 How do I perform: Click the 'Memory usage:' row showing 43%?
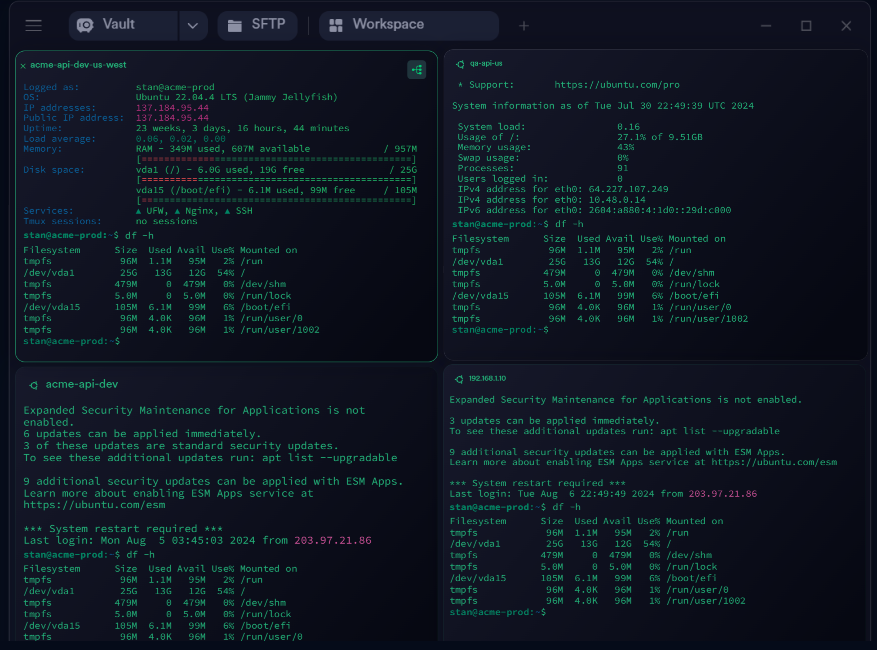[546, 148]
